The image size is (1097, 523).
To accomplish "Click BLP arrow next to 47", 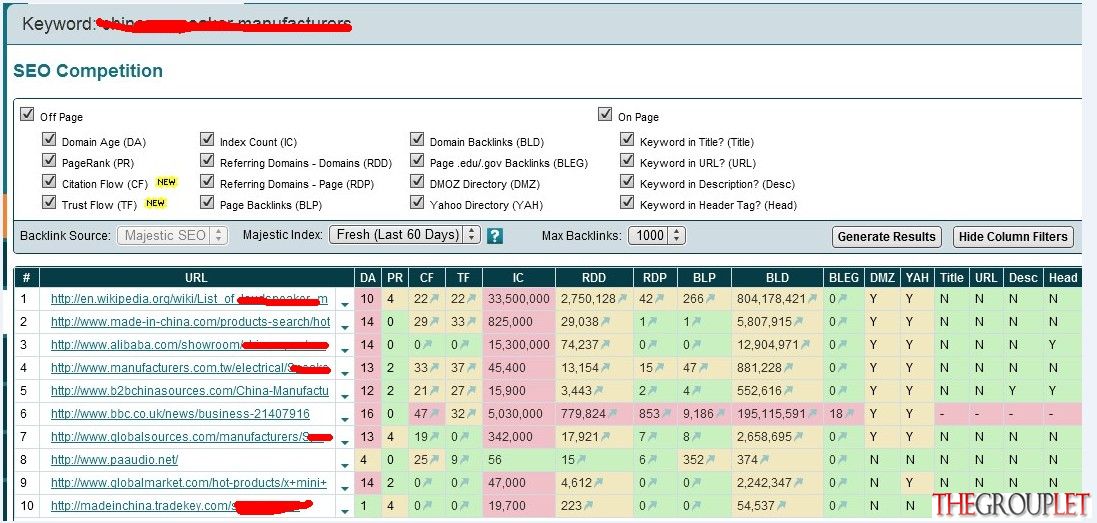I will 705,368.
